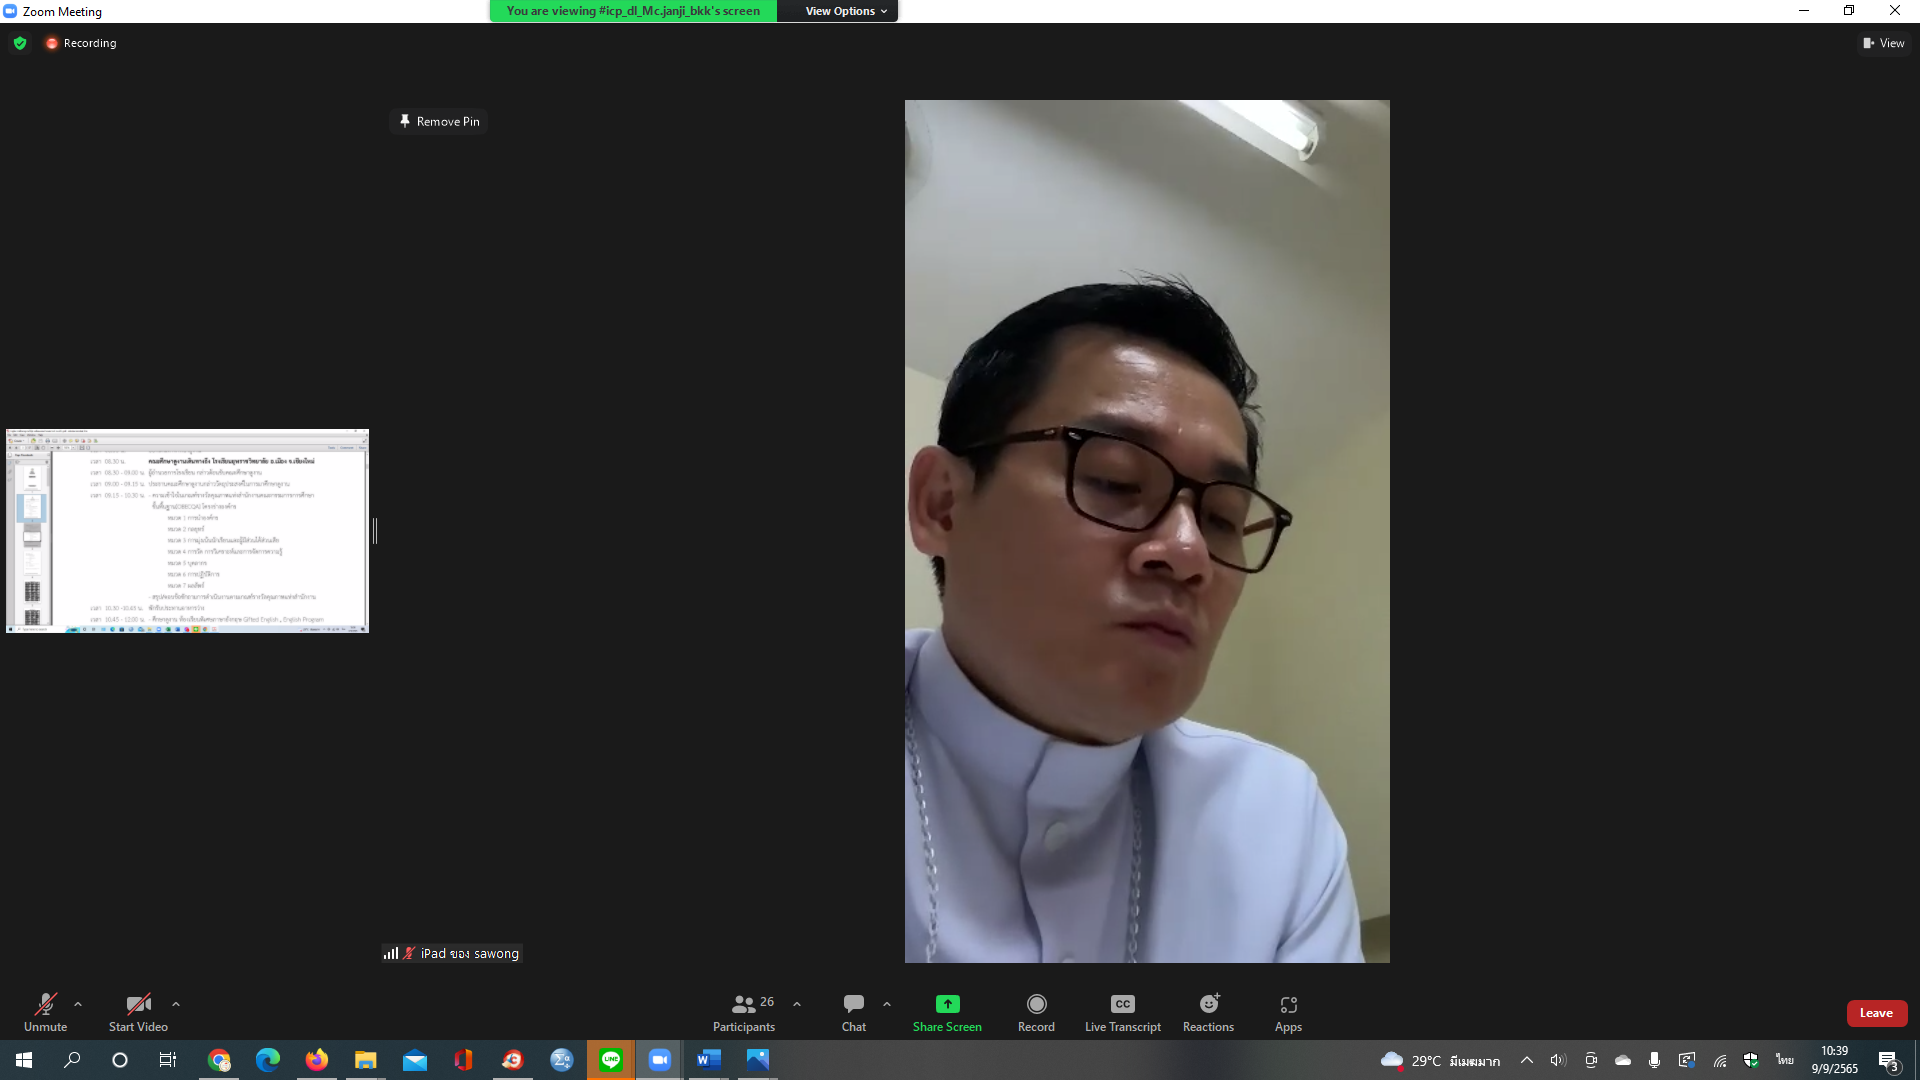Click the volume speaker tray icon
The width and height of the screenshot is (1920, 1080).
1558,1060
